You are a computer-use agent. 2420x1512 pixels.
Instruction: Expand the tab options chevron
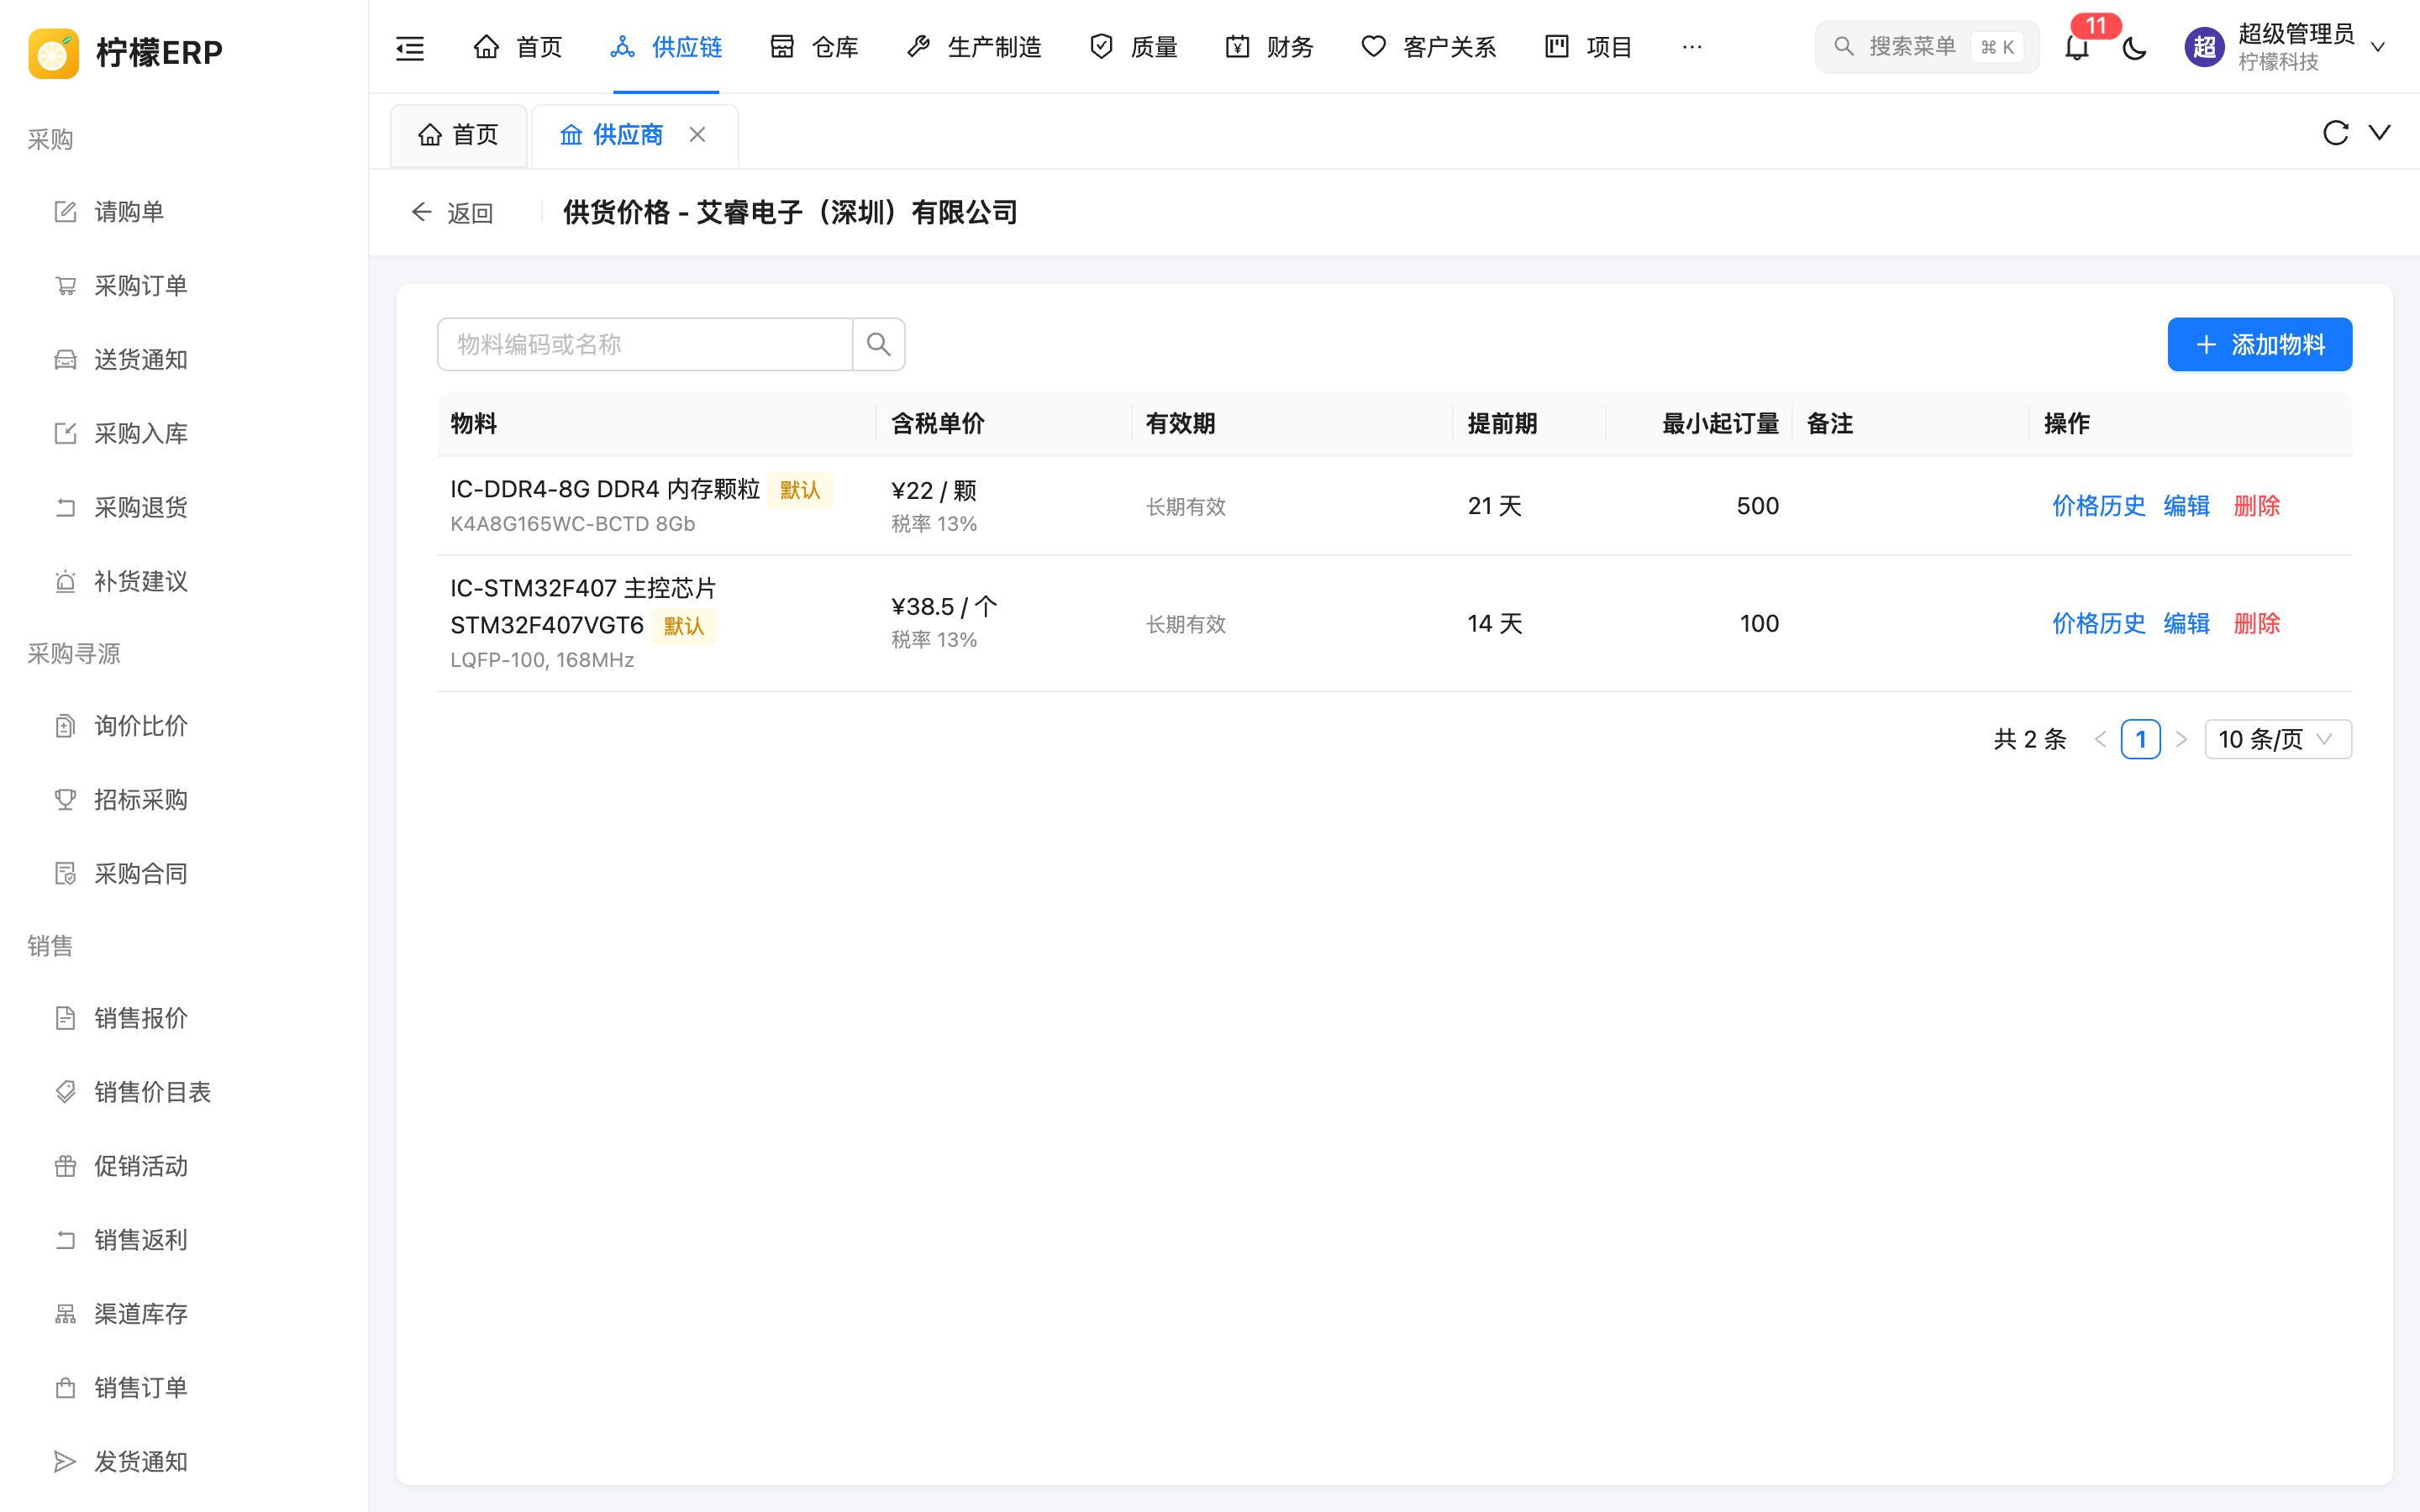tap(2380, 133)
